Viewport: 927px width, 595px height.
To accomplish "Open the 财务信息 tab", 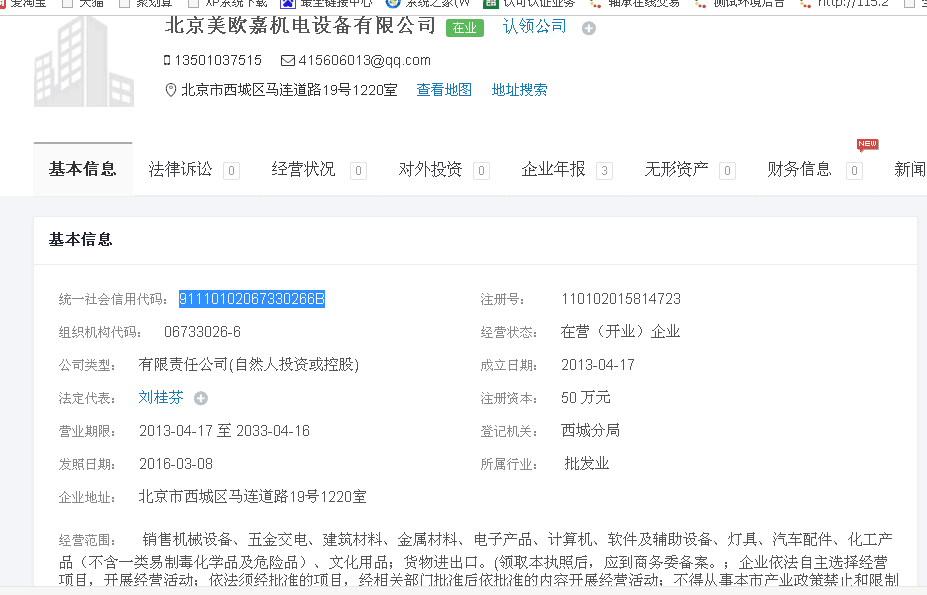I will pos(799,169).
